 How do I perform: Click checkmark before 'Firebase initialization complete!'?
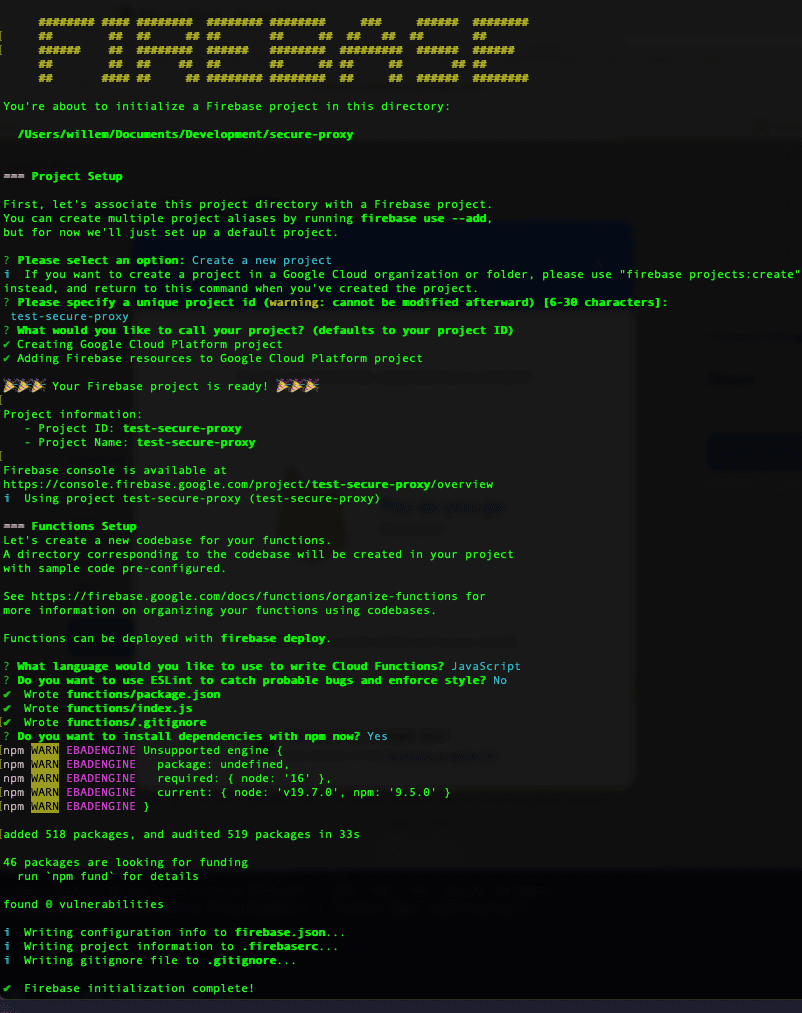tap(7, 988)
